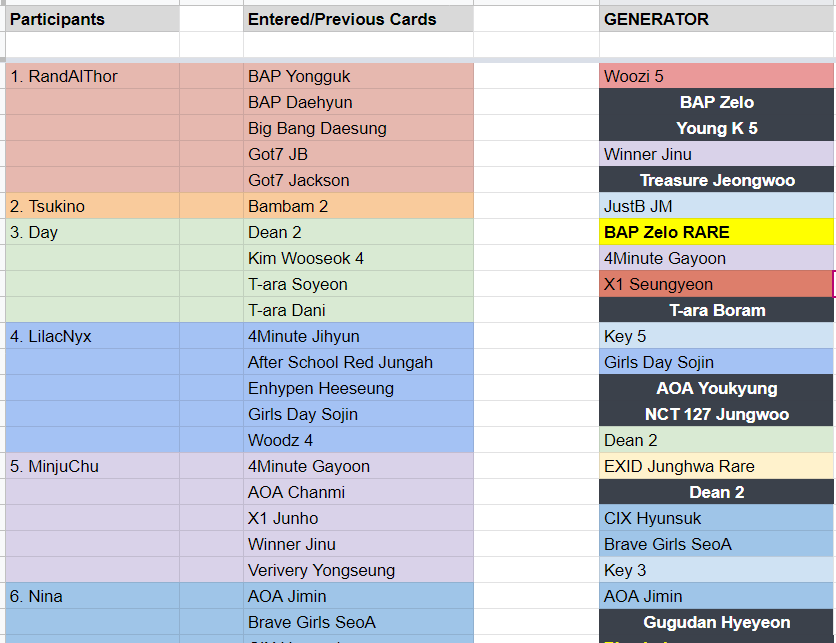Select the '2. Tsukino' participant cell
This screenshot has height=643, width=836.
coord(92,206)
